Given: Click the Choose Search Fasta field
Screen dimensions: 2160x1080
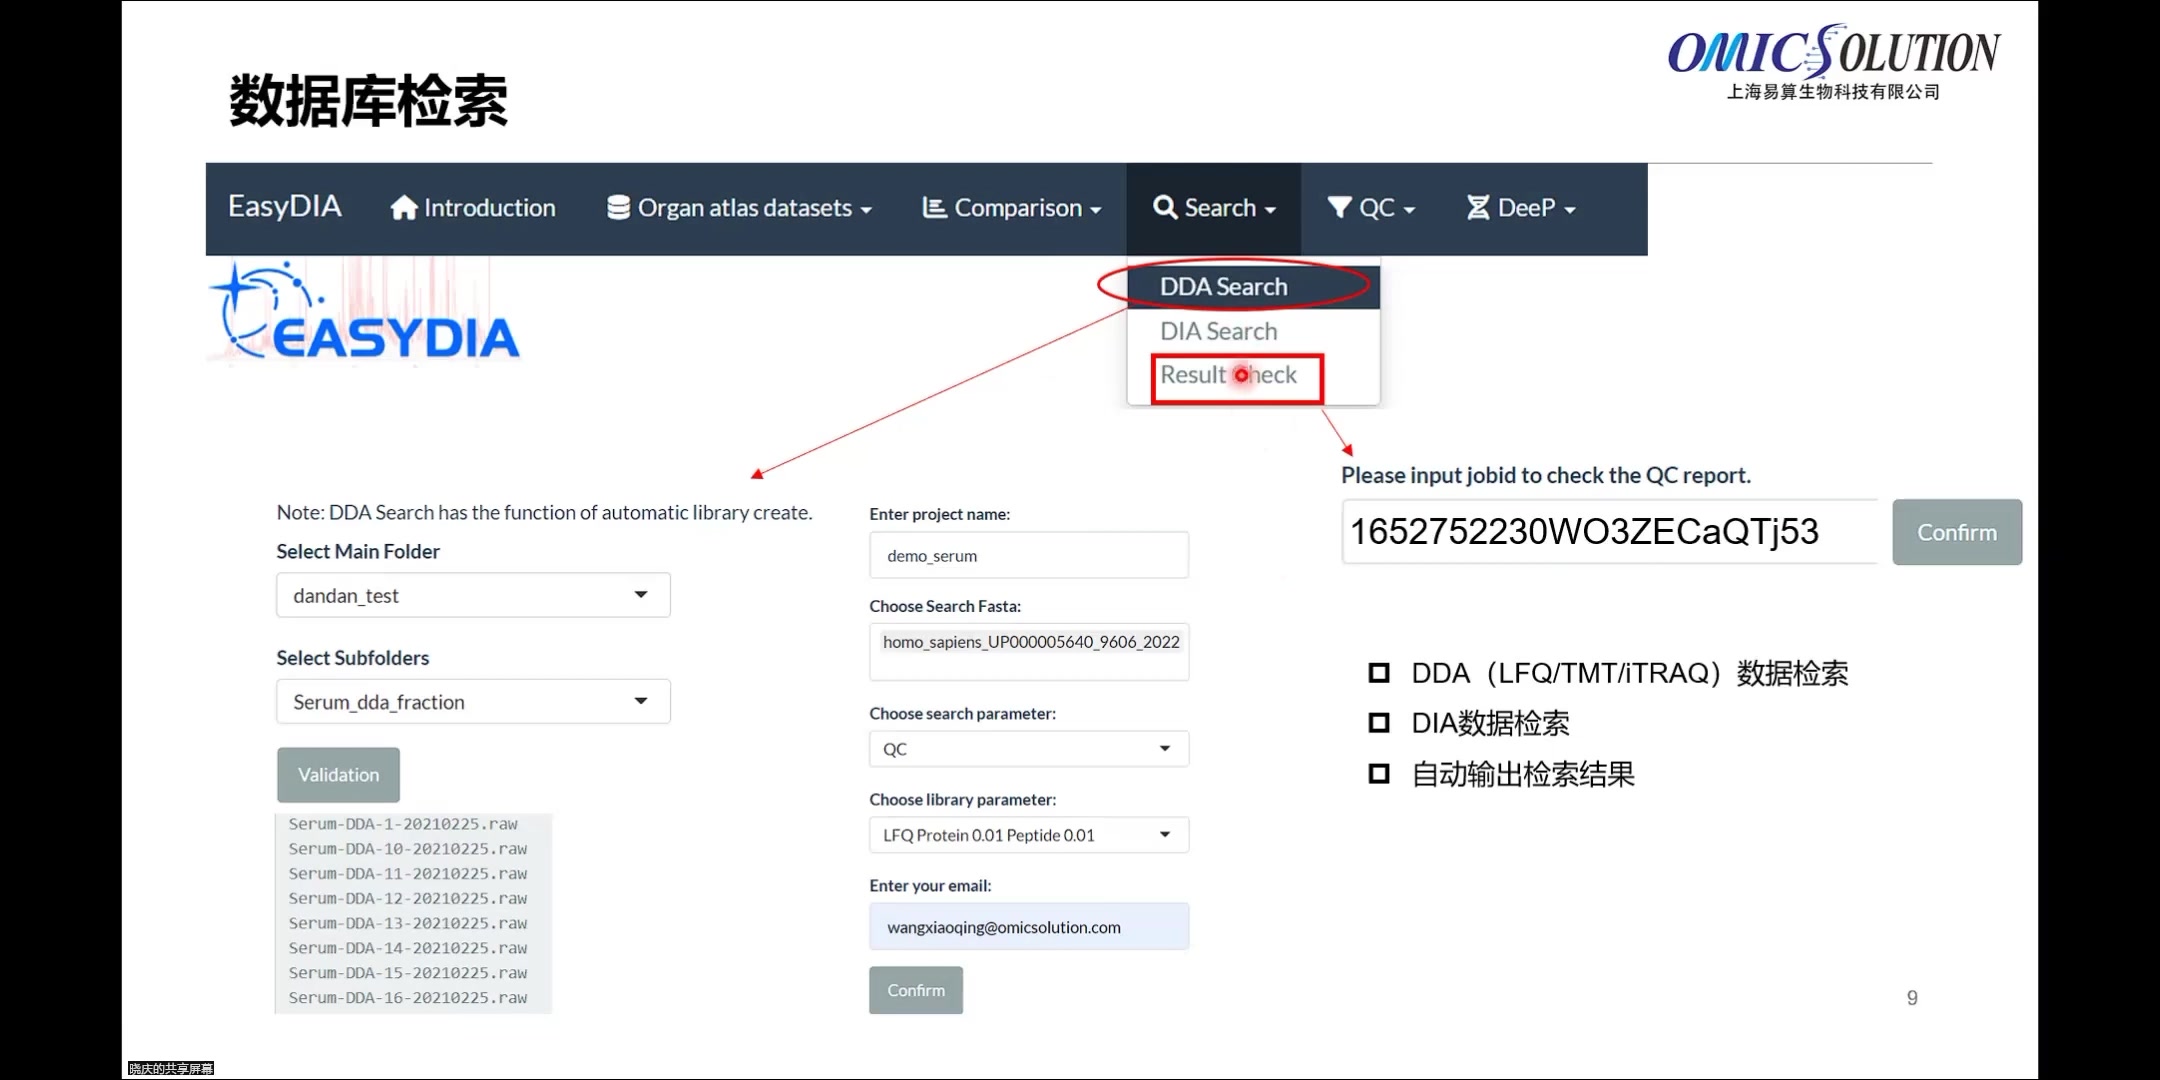Looking at the screenshot, I should [1029, 652].
